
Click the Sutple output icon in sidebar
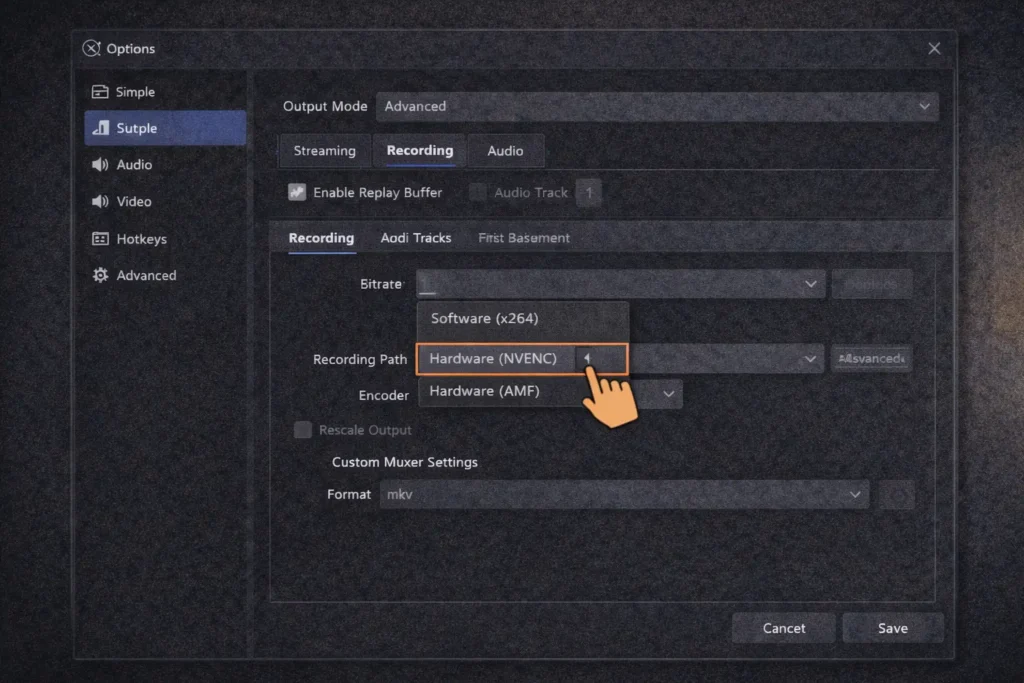(x=101, y=128)
